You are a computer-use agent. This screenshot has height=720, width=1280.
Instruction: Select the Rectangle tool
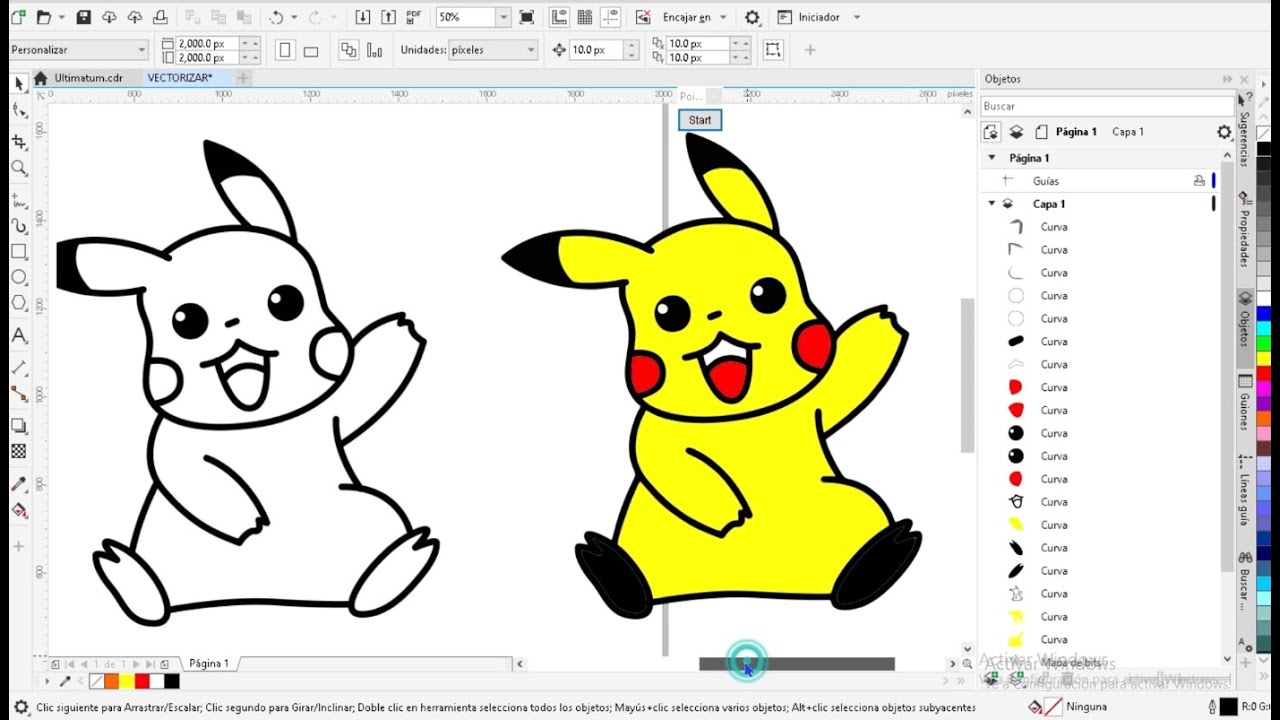19,252
